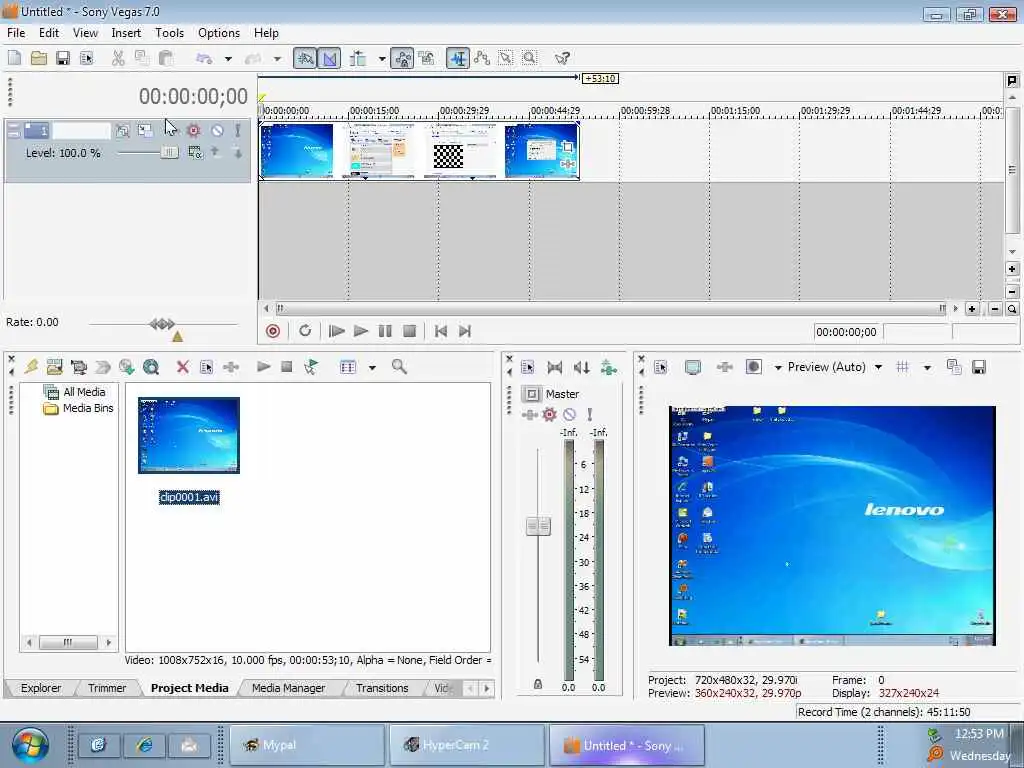1024x768 pixels.
Task: Toggle Enable Snapping button
Action: [x=304, y=58]
